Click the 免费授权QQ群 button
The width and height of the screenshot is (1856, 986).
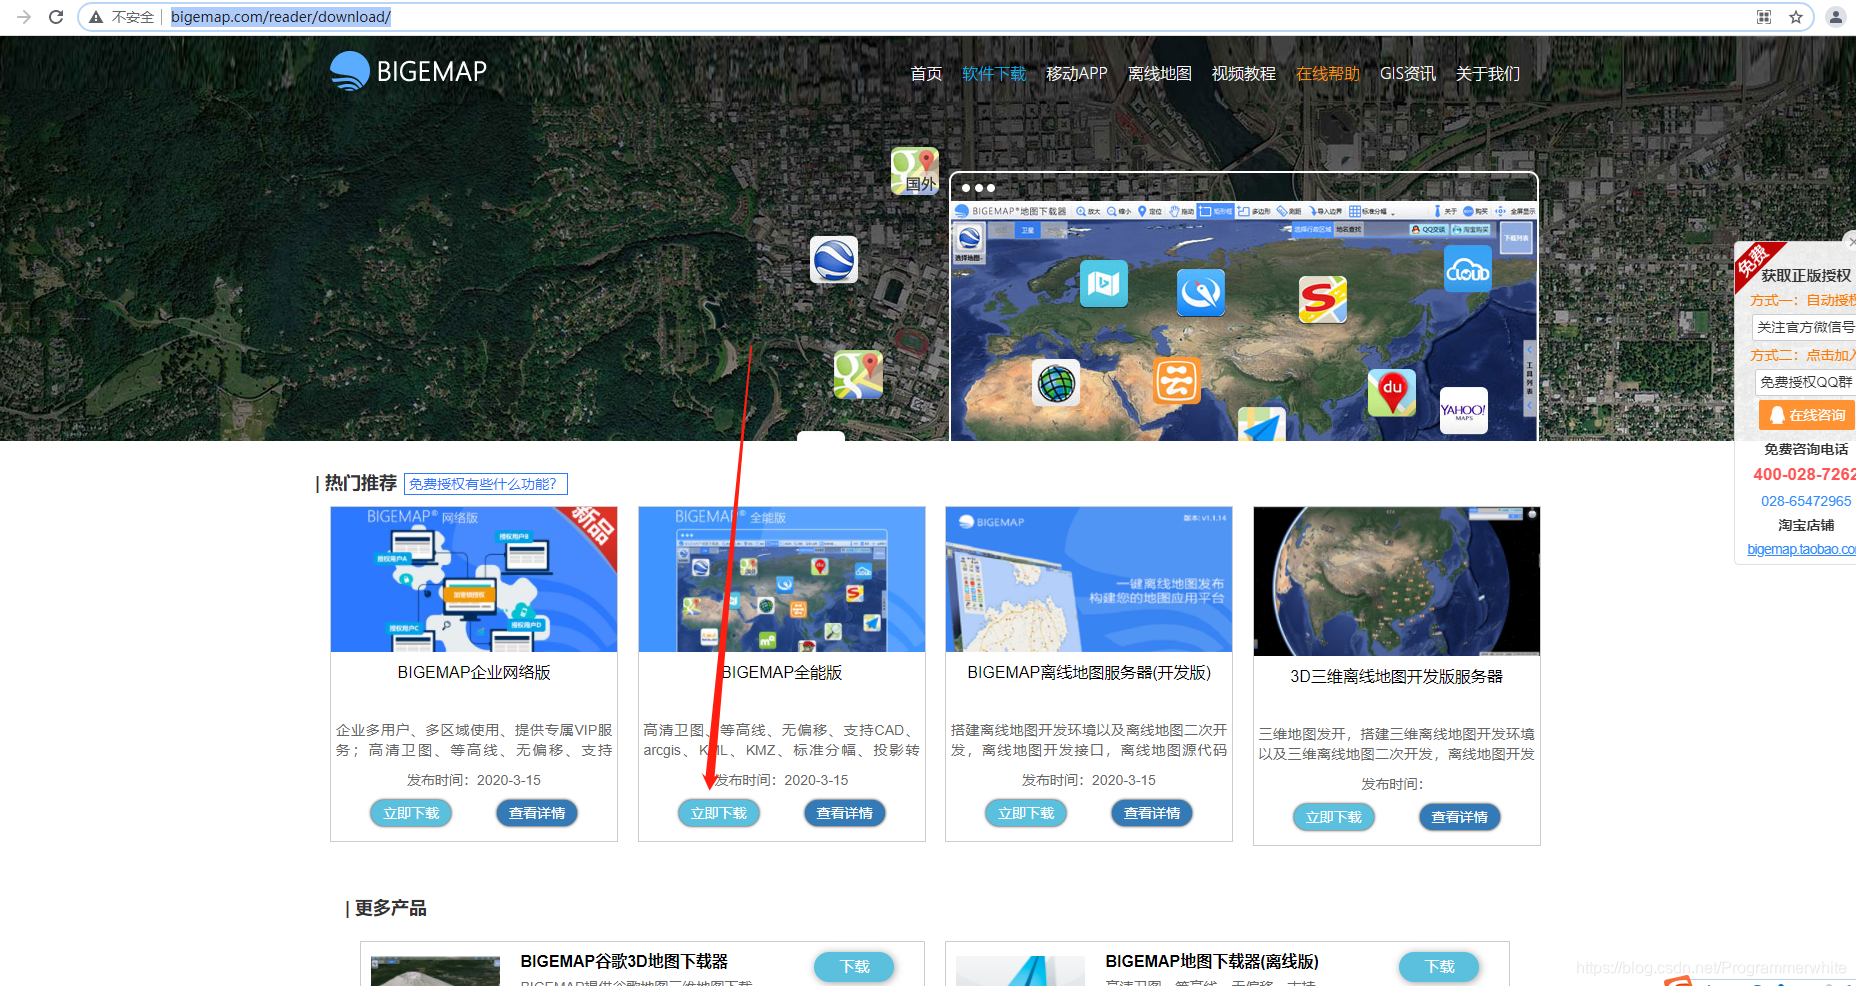[1806, 382]
